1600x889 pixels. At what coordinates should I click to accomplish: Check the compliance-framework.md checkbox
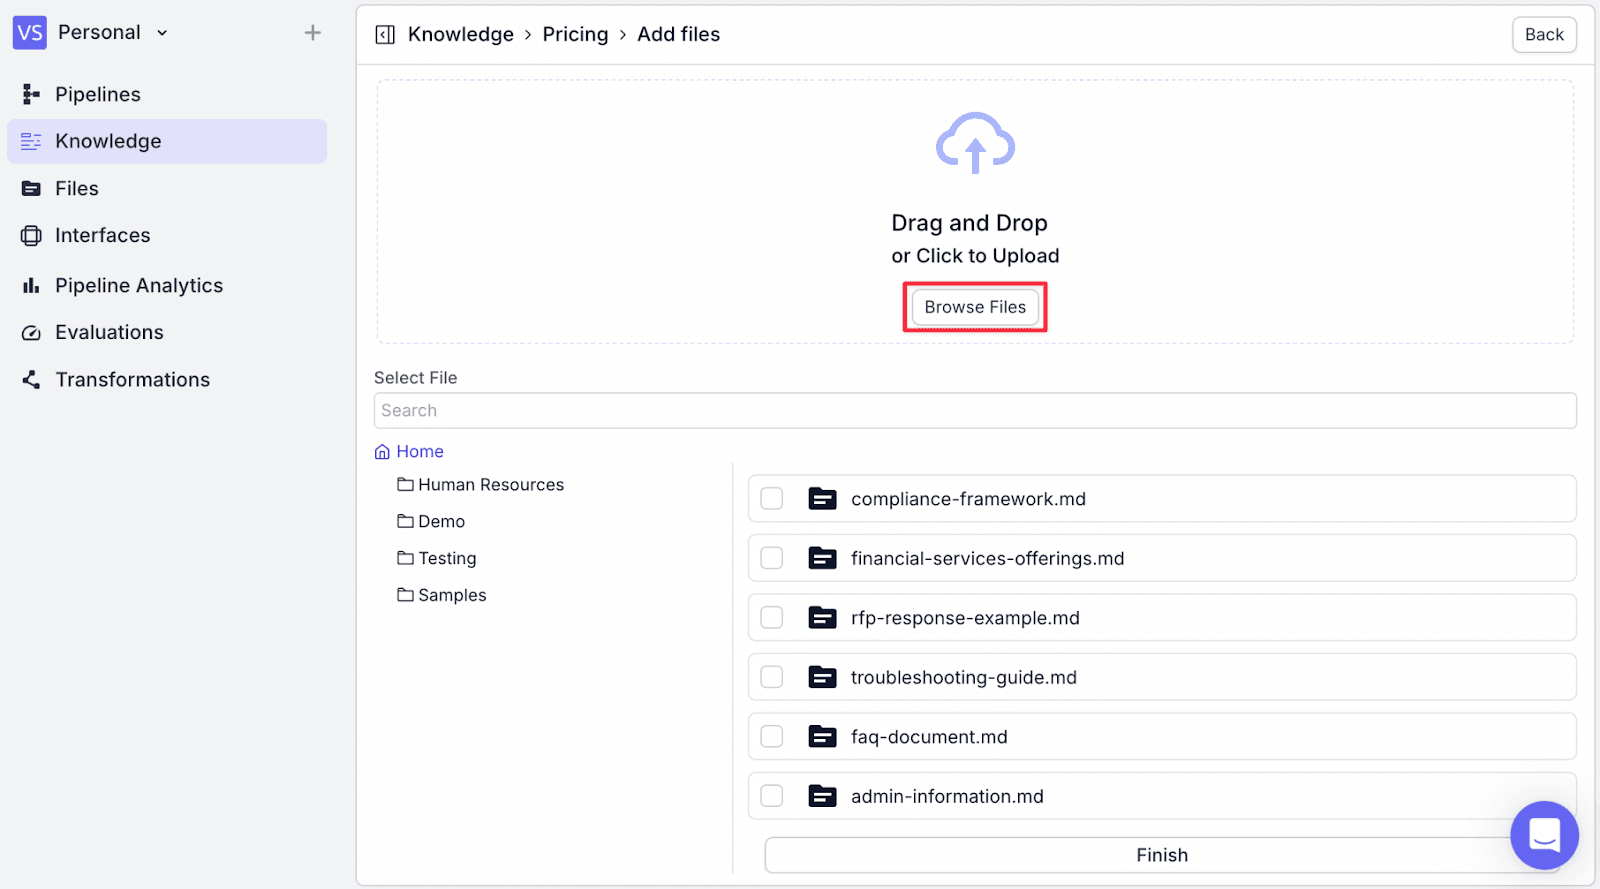click(x=772, y=498)
